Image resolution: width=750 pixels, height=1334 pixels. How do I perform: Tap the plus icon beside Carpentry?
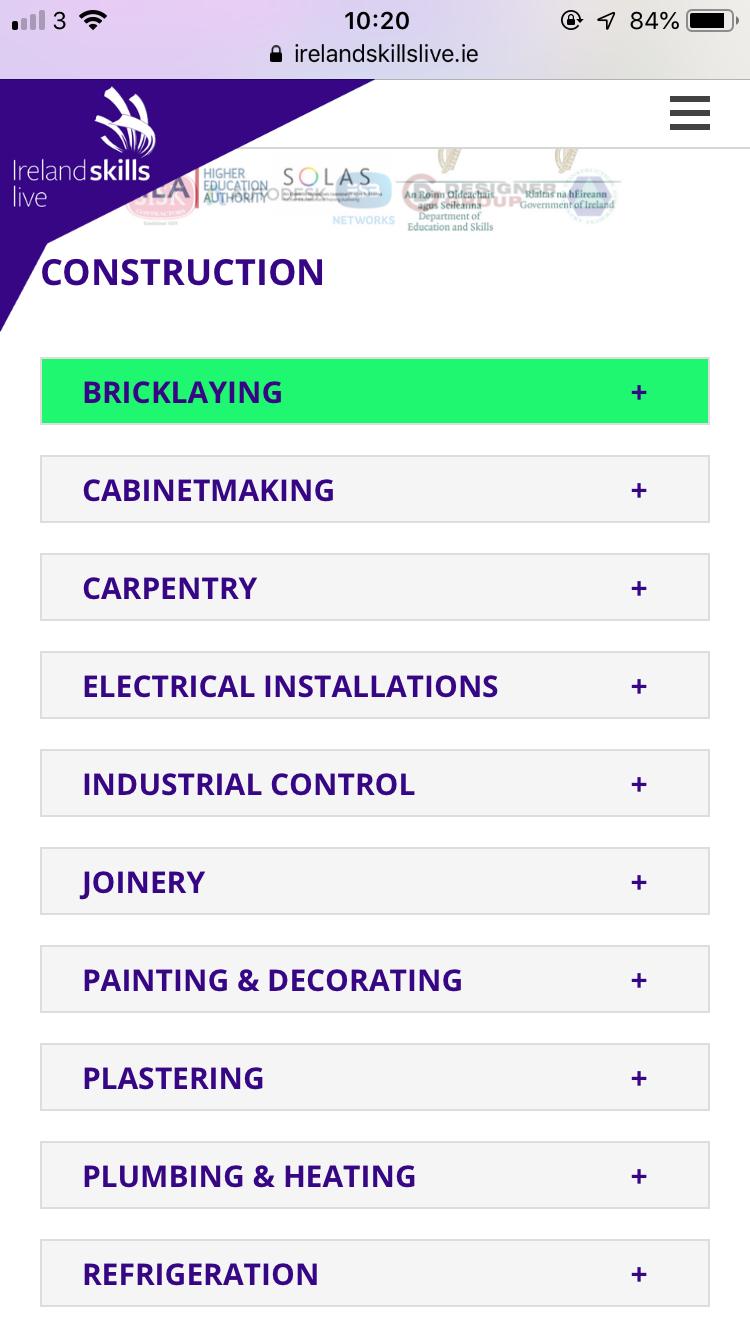639,588
